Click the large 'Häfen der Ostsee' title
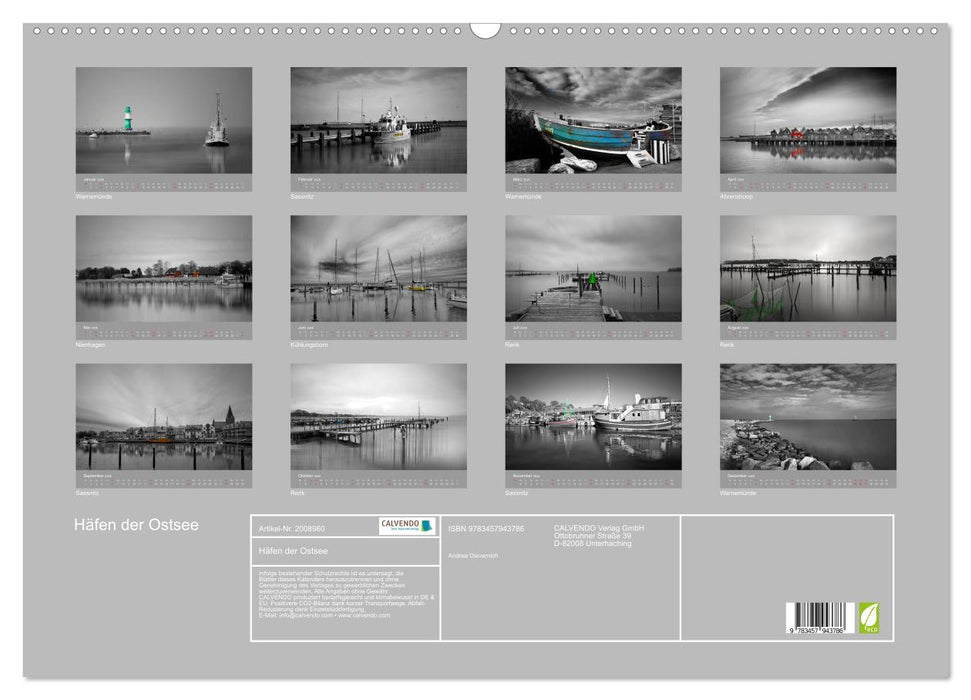 click(136, 526)
